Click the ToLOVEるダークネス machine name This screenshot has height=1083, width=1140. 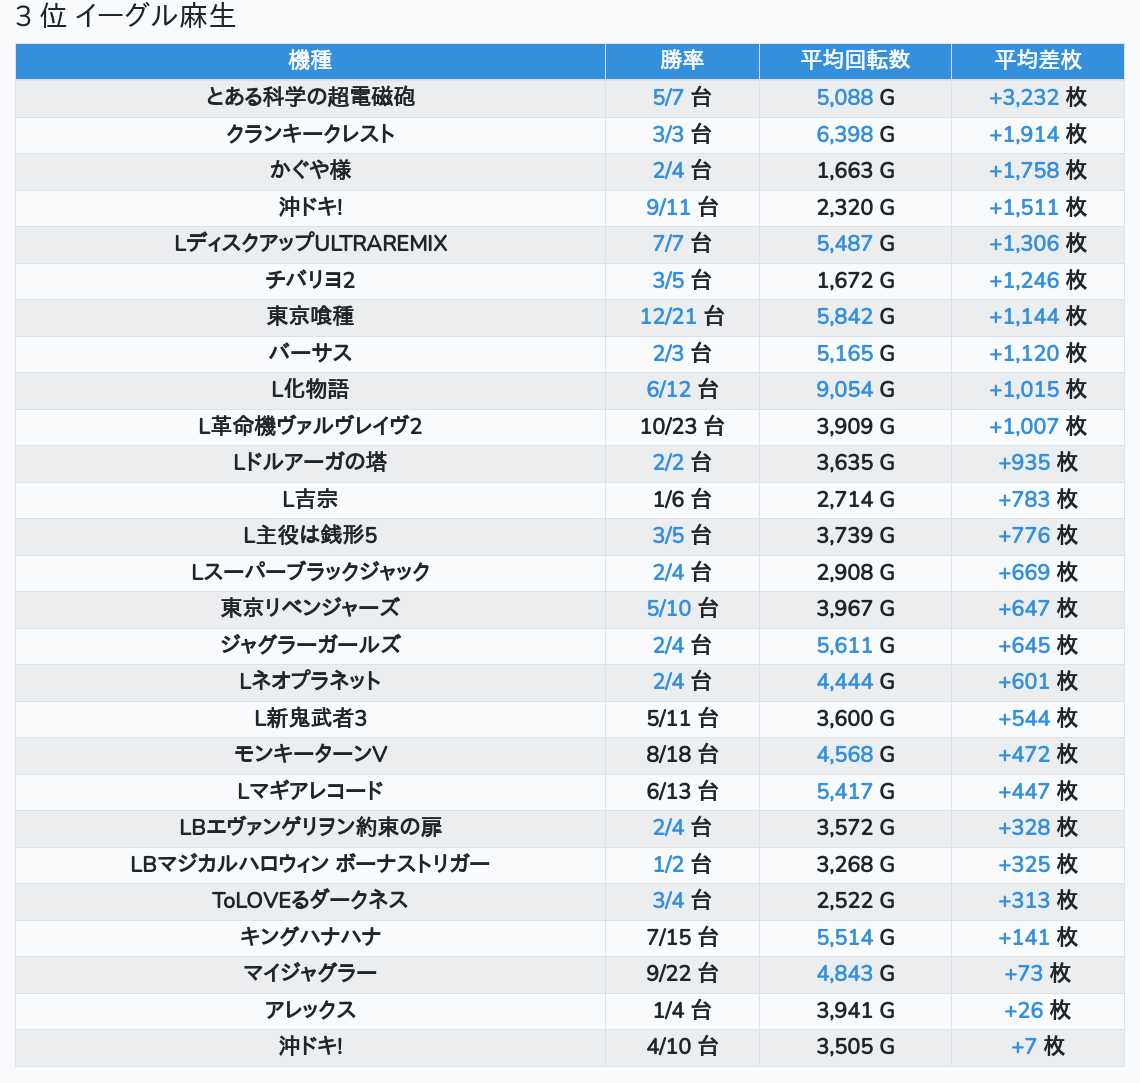(310, 900)
